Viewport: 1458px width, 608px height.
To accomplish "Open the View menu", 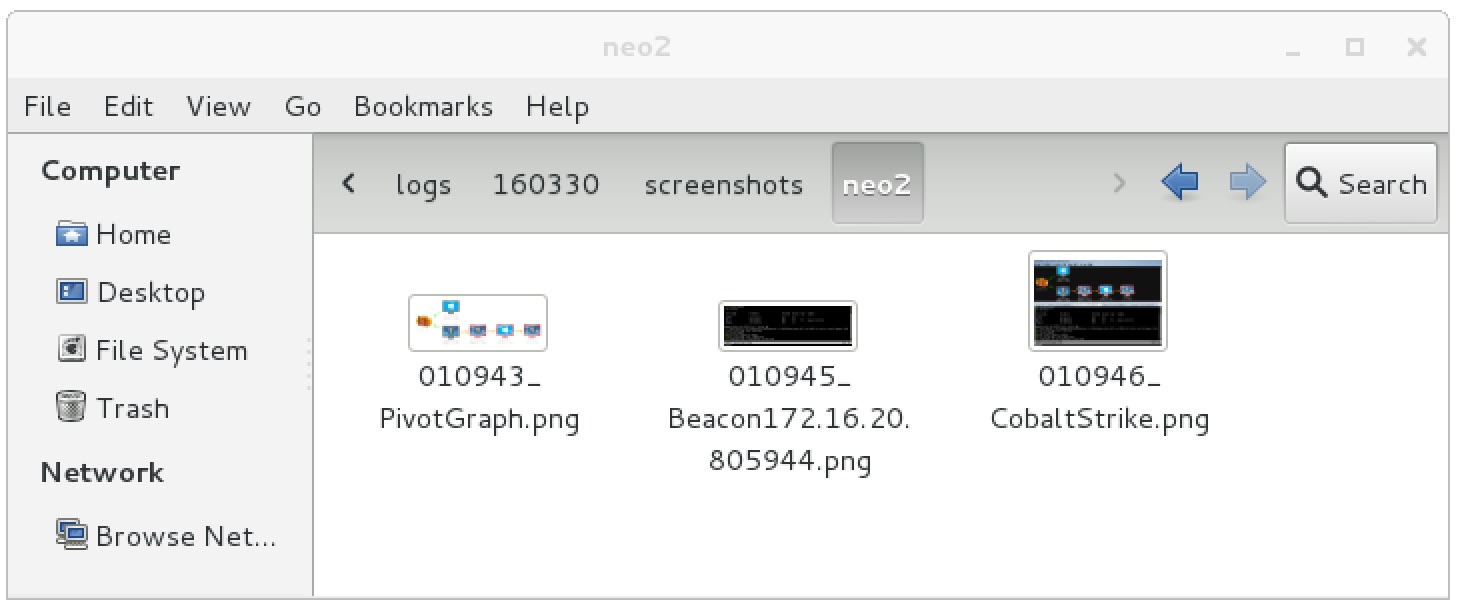I will 218,107.
